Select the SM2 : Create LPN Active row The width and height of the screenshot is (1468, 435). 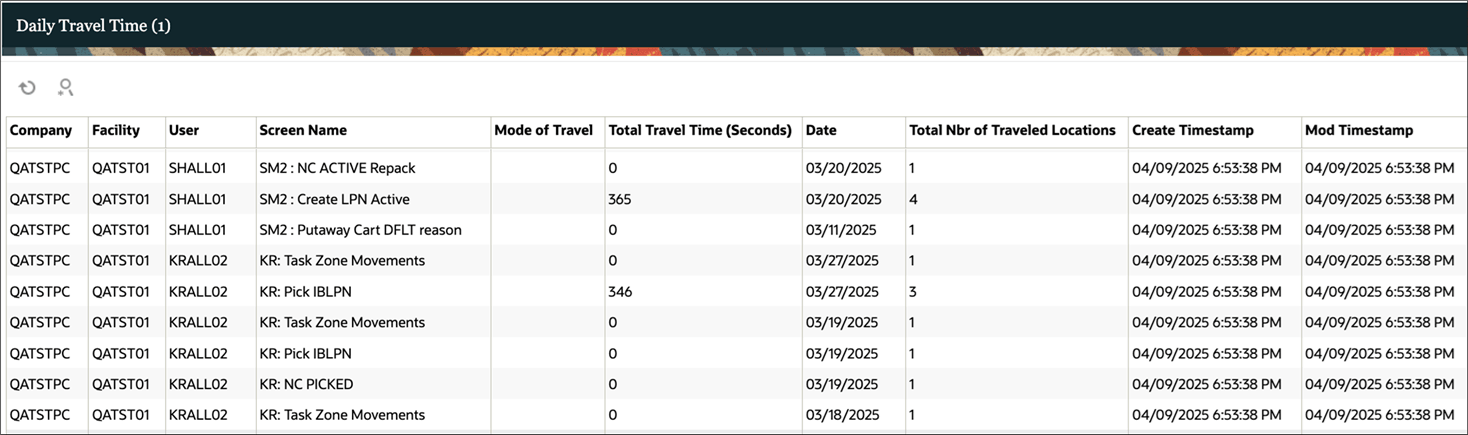click(x=334, y=199)
